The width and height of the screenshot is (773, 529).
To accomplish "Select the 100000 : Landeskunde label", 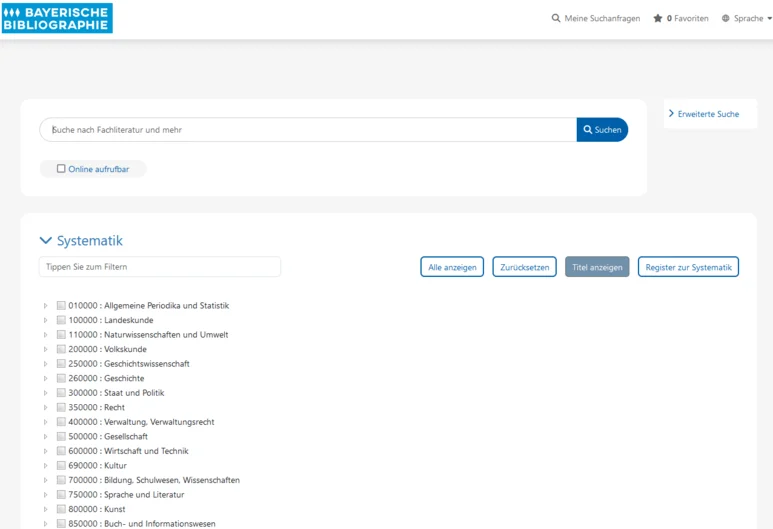I will [111, 320].
